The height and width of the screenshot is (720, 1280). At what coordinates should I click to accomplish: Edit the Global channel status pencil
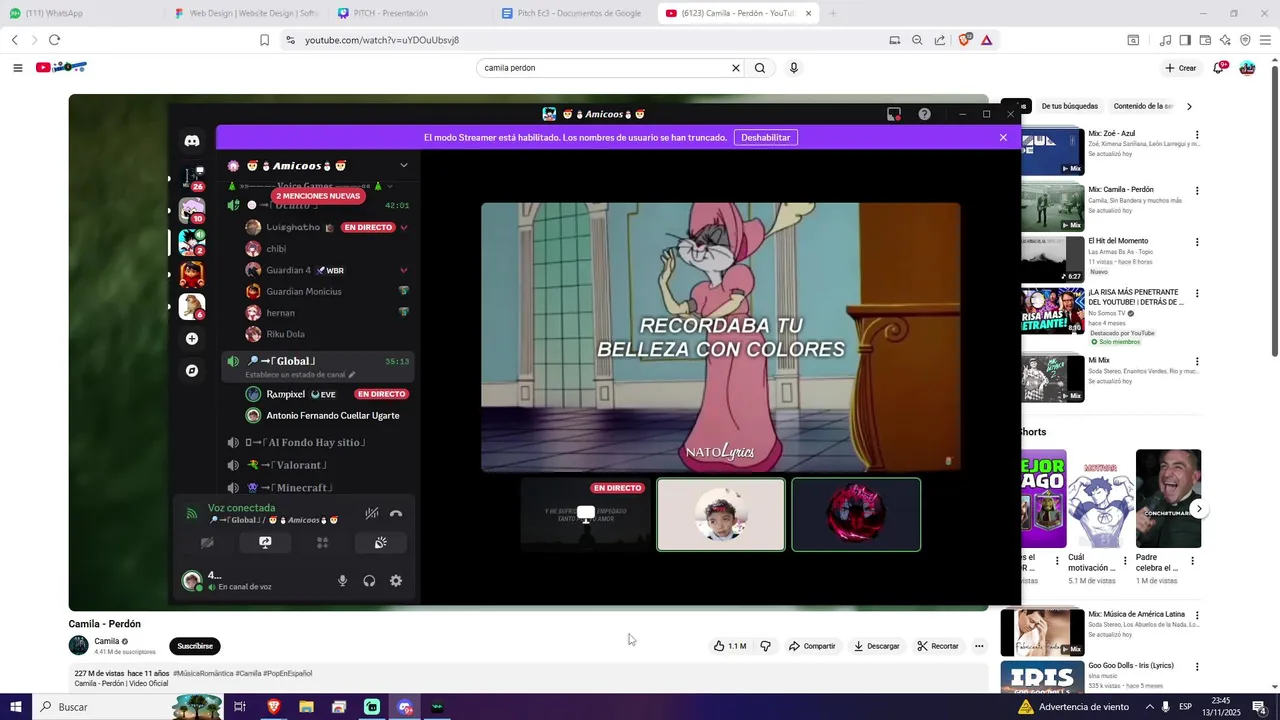click(x=351, y=375)
